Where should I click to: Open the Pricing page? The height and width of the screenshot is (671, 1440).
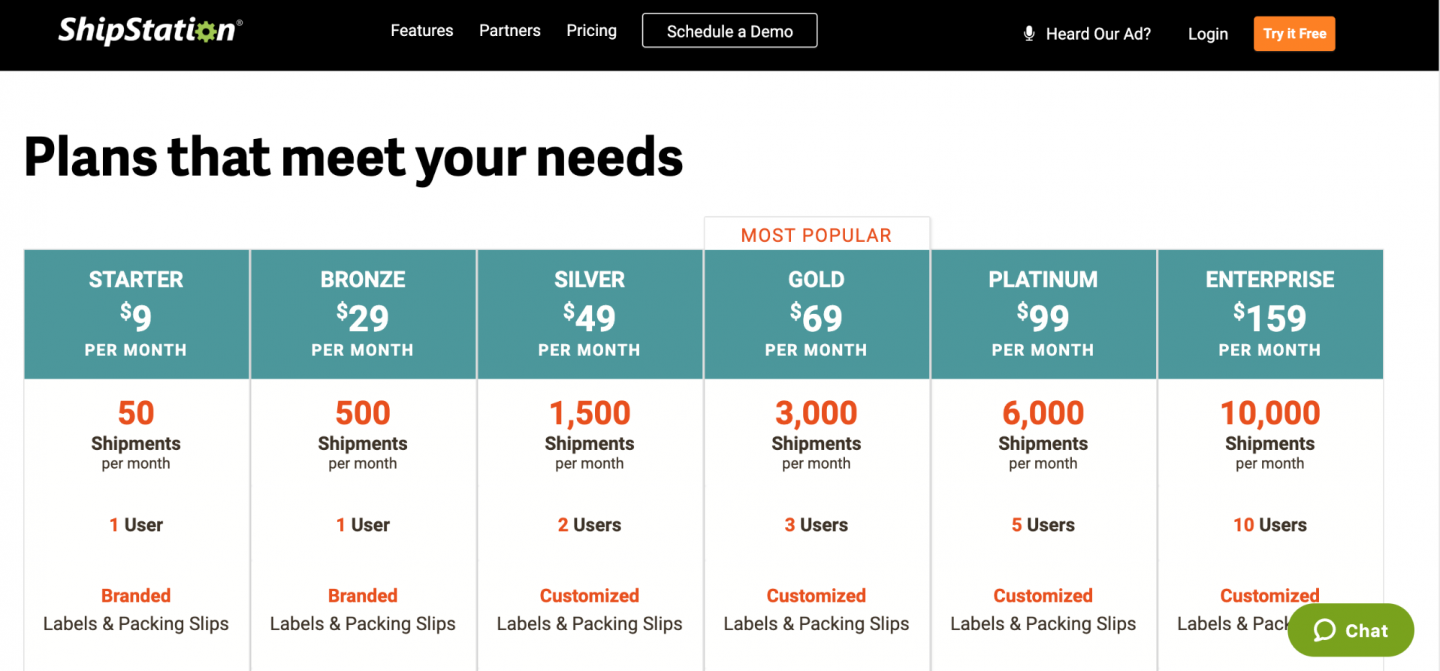click(x=591, y=31)
